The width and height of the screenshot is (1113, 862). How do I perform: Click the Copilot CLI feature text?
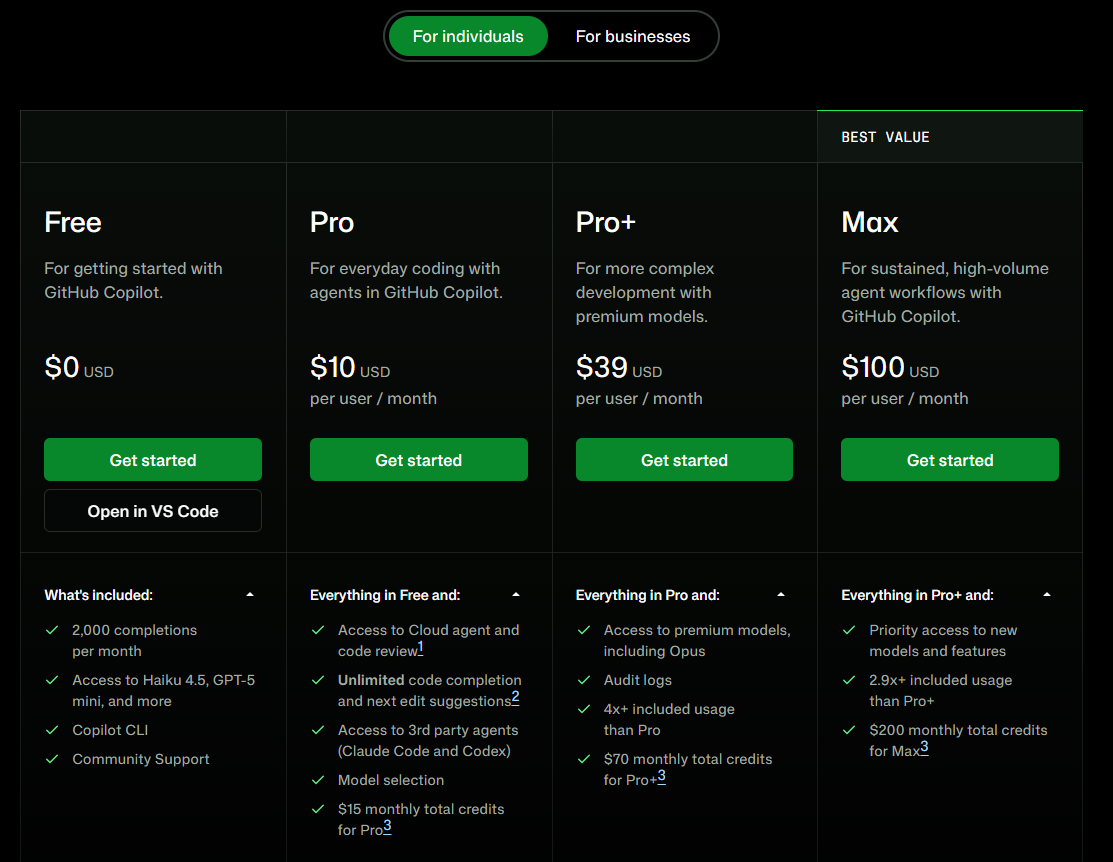110,730
